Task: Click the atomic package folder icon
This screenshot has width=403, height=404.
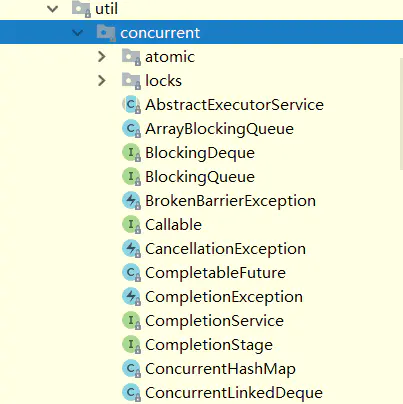Action: (x=131, y=57)
